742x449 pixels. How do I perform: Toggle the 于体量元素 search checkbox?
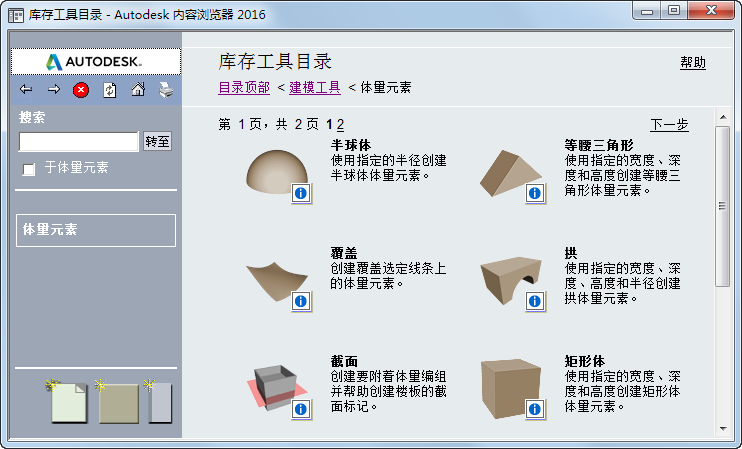28,169
